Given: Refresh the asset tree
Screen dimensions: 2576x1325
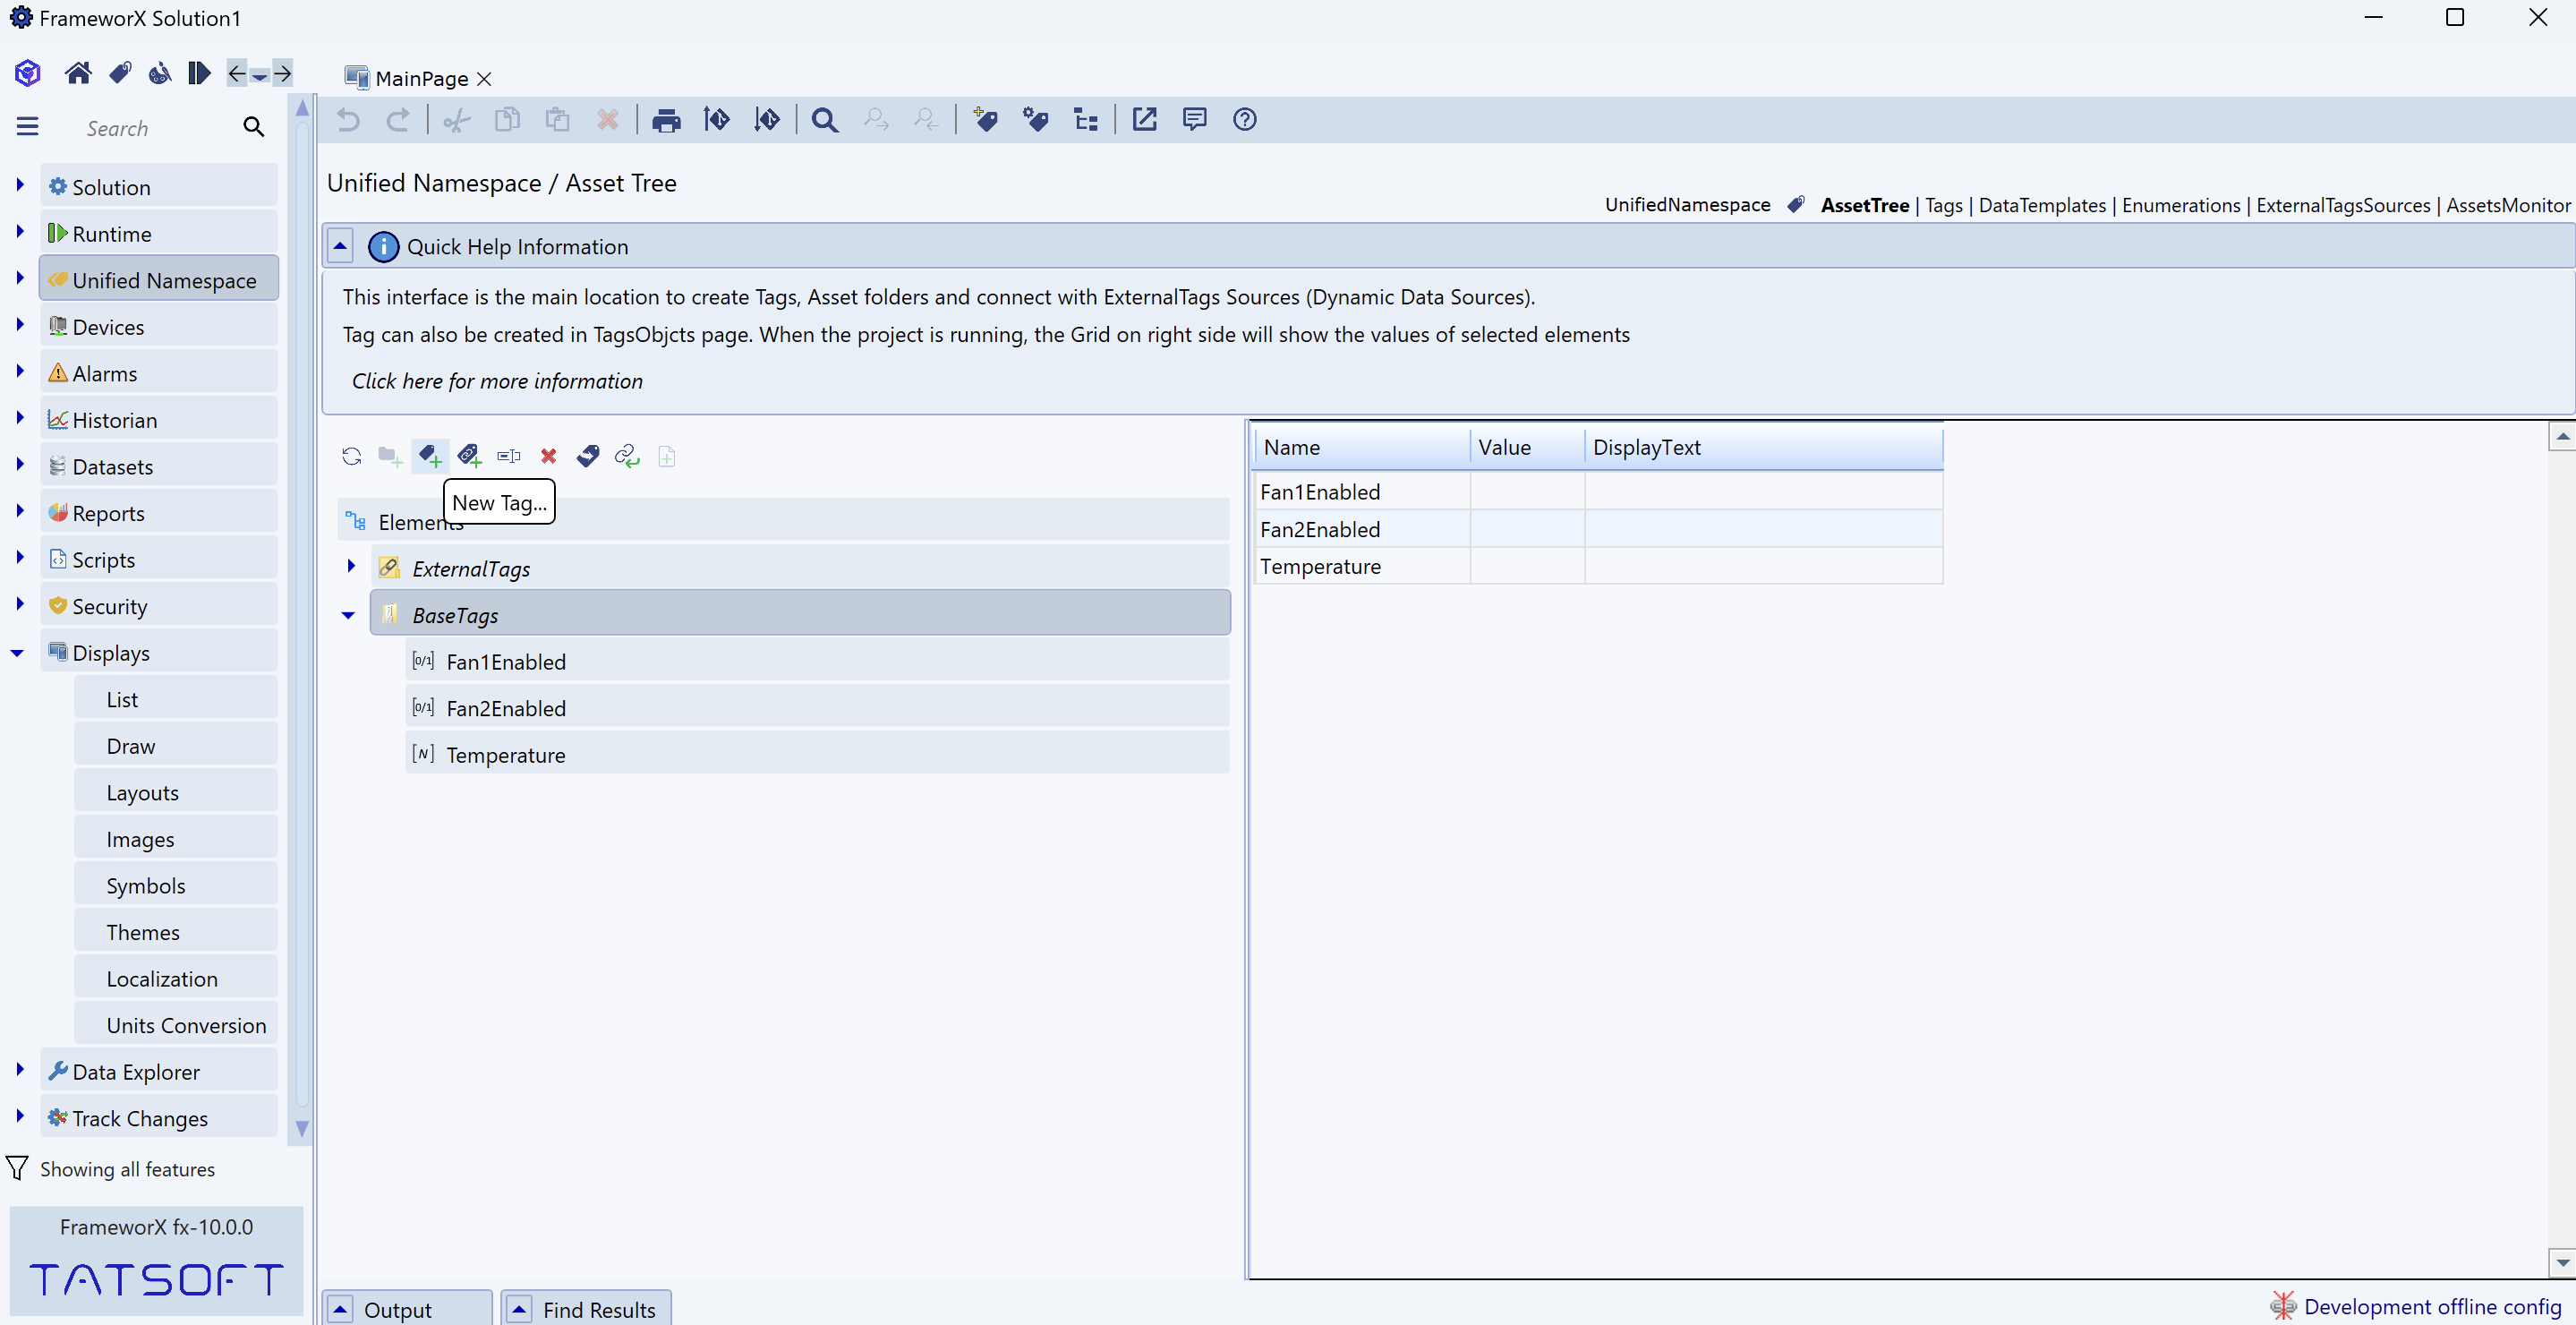Looking at the screenshot, I should pyautogui.click(x=351, y=456).
